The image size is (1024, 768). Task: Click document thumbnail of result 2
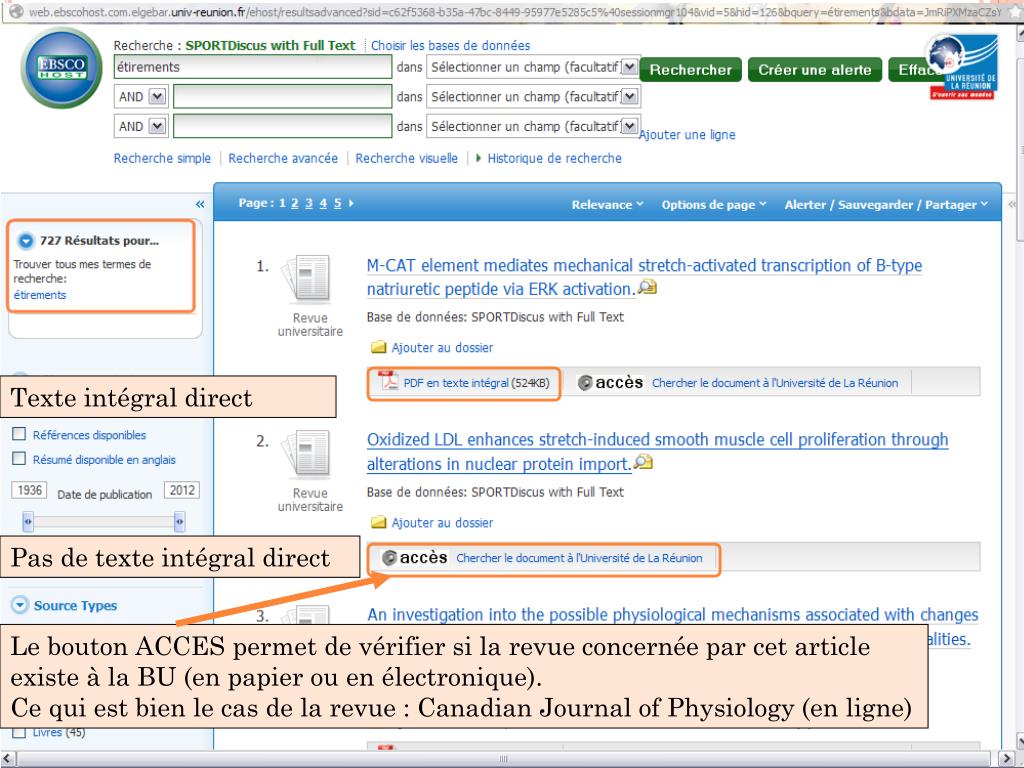coord(306,455)
